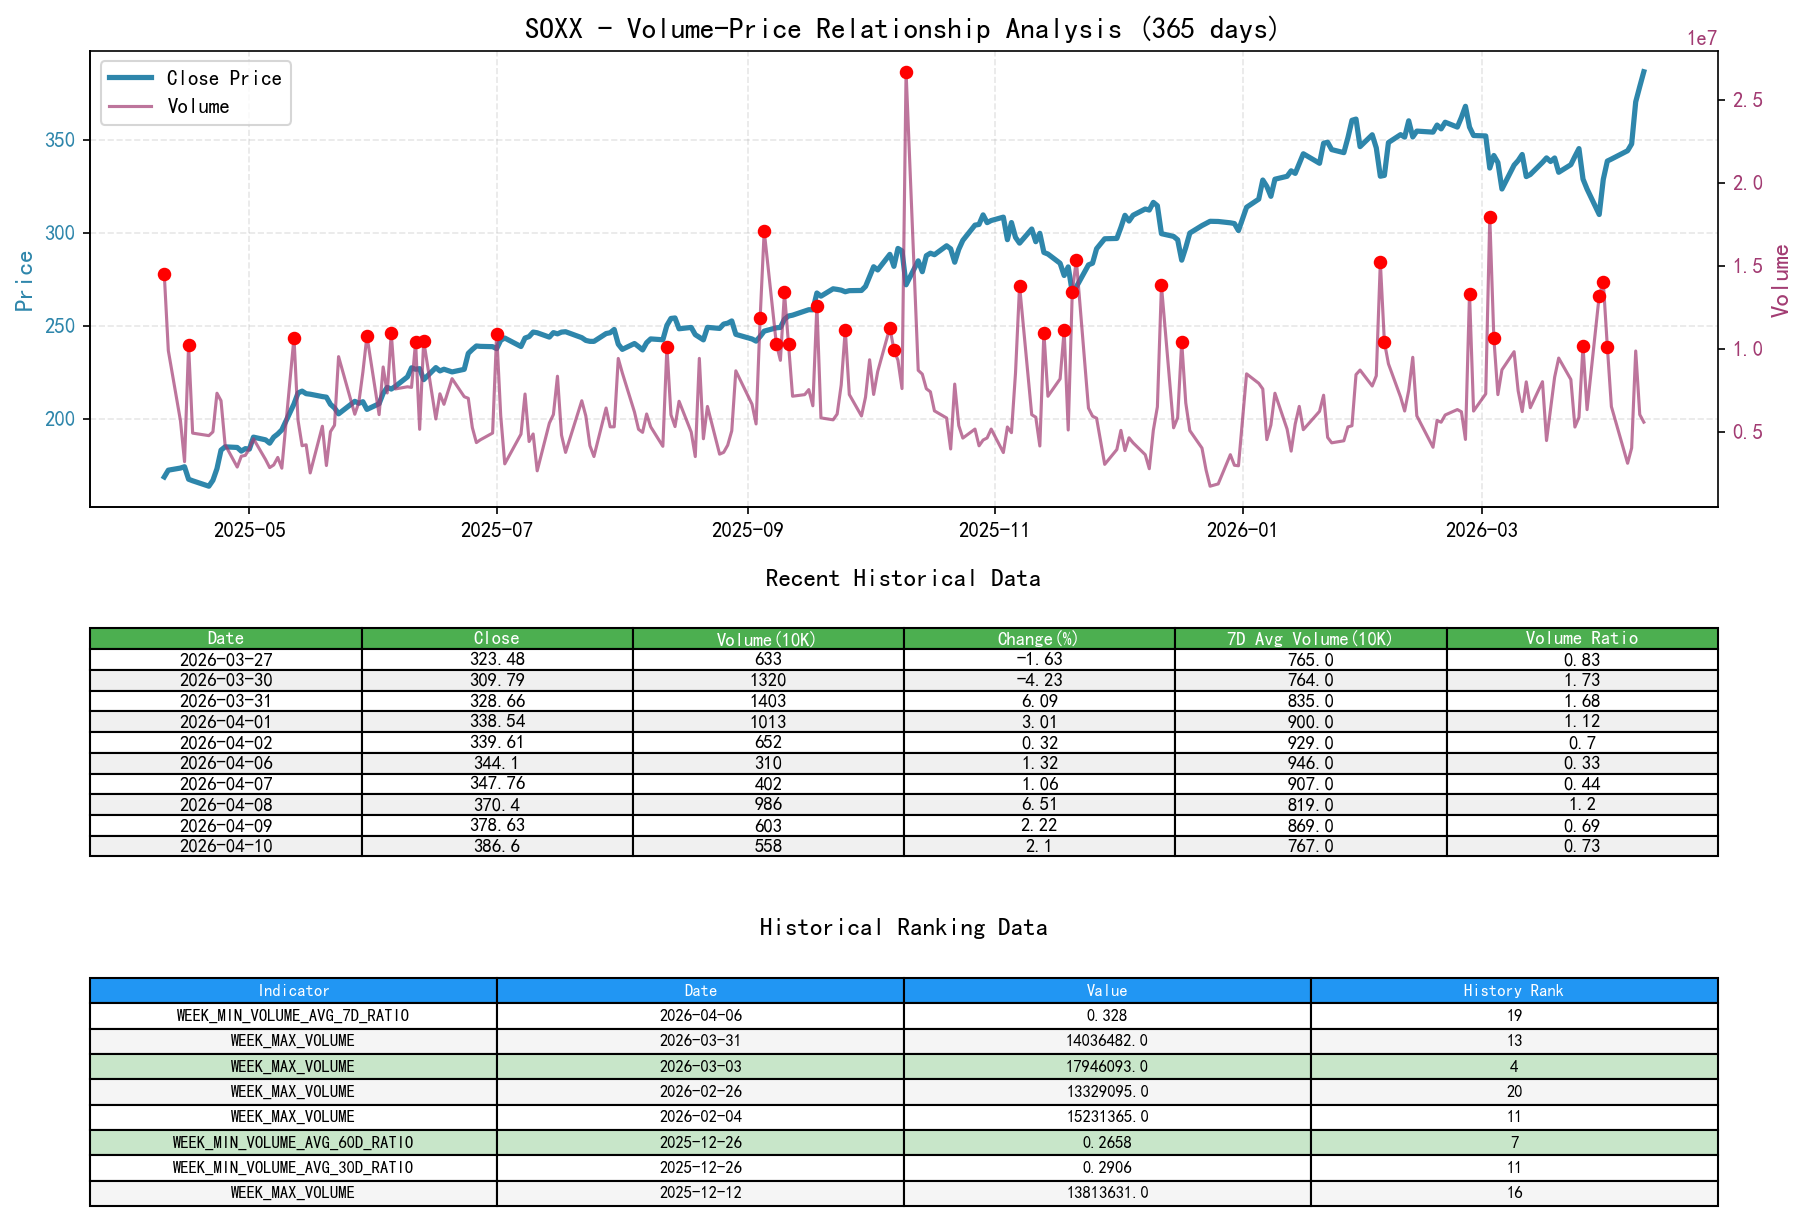The height and width of the screenshot is (1221, 1808).
Task: Select volume value "1013"
Action: (x=768, y=721)
